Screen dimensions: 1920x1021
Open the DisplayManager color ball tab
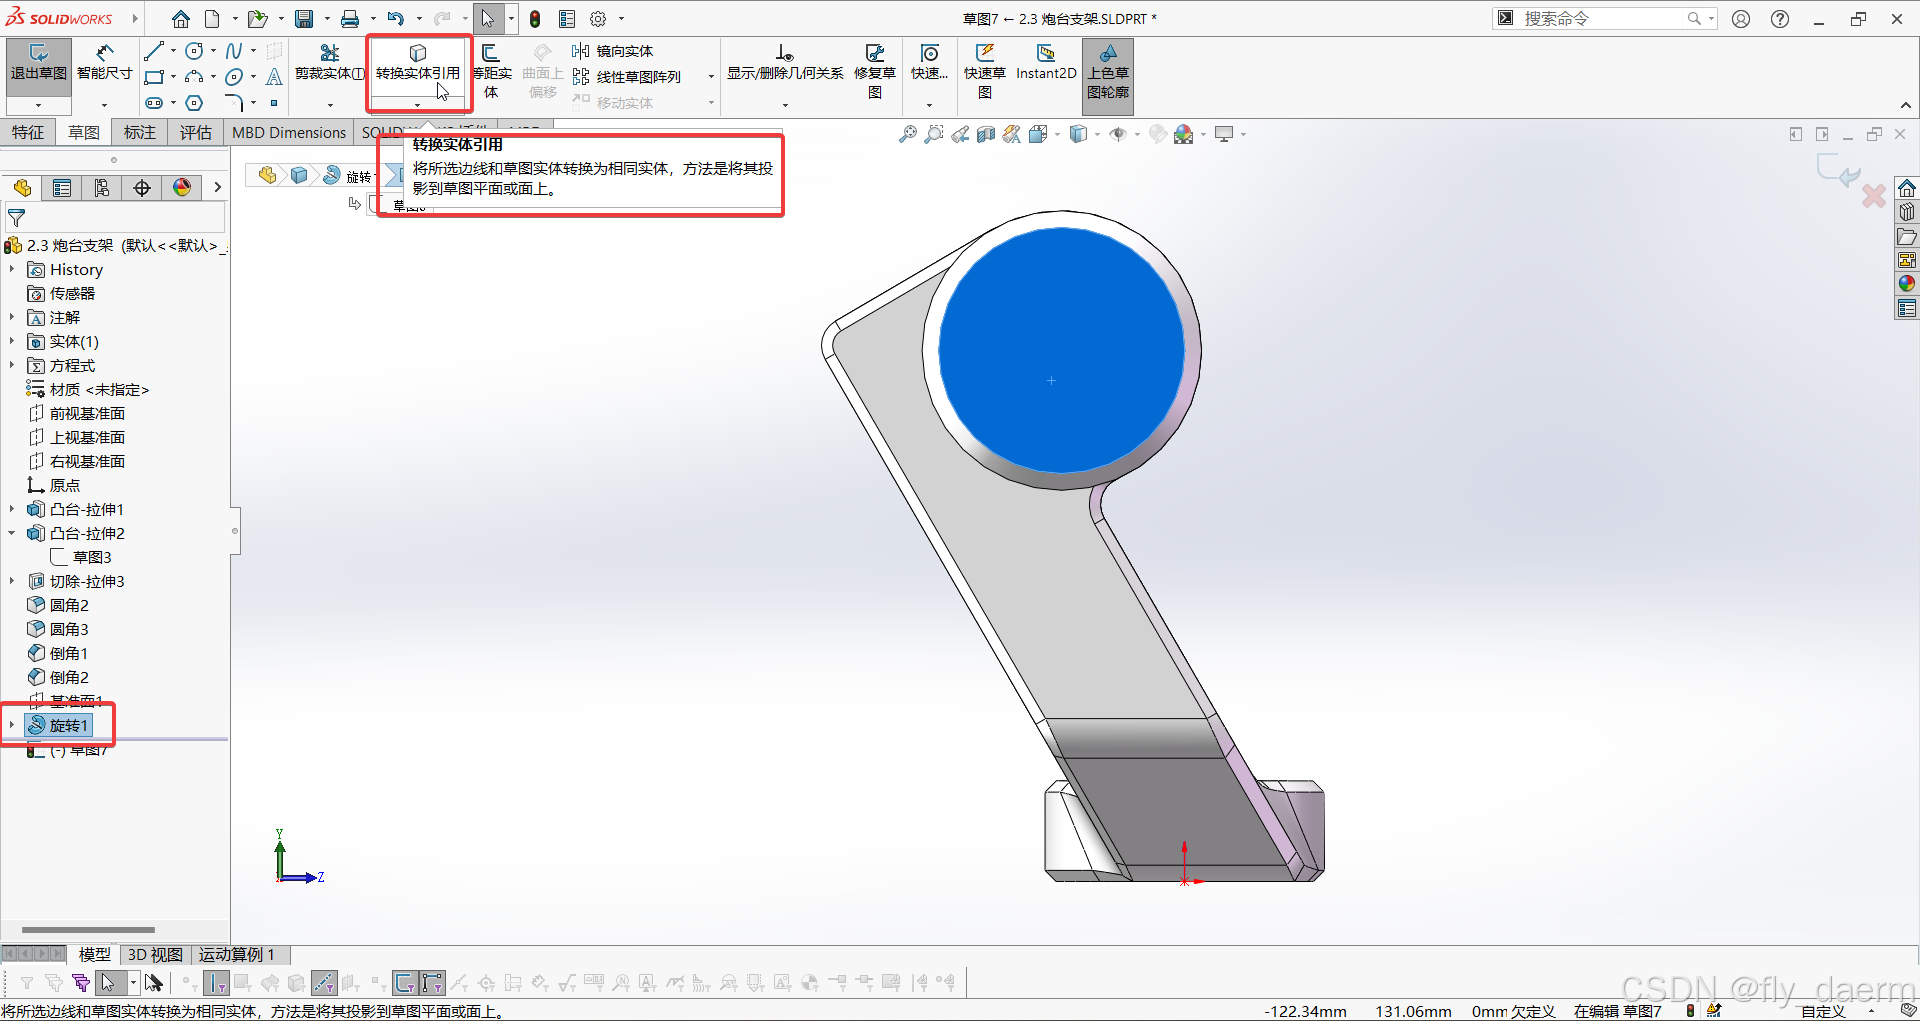tap(182, 188)
